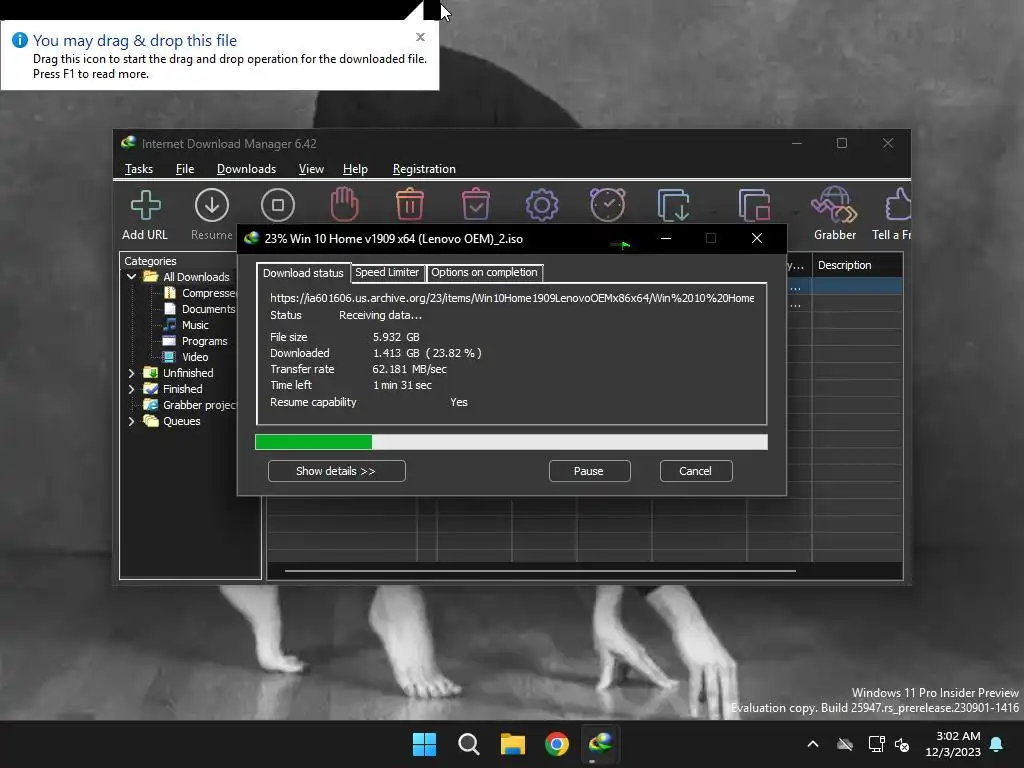Select the Programs category
The width and height of the screenshot is (1024, 768).
[195, 341]
